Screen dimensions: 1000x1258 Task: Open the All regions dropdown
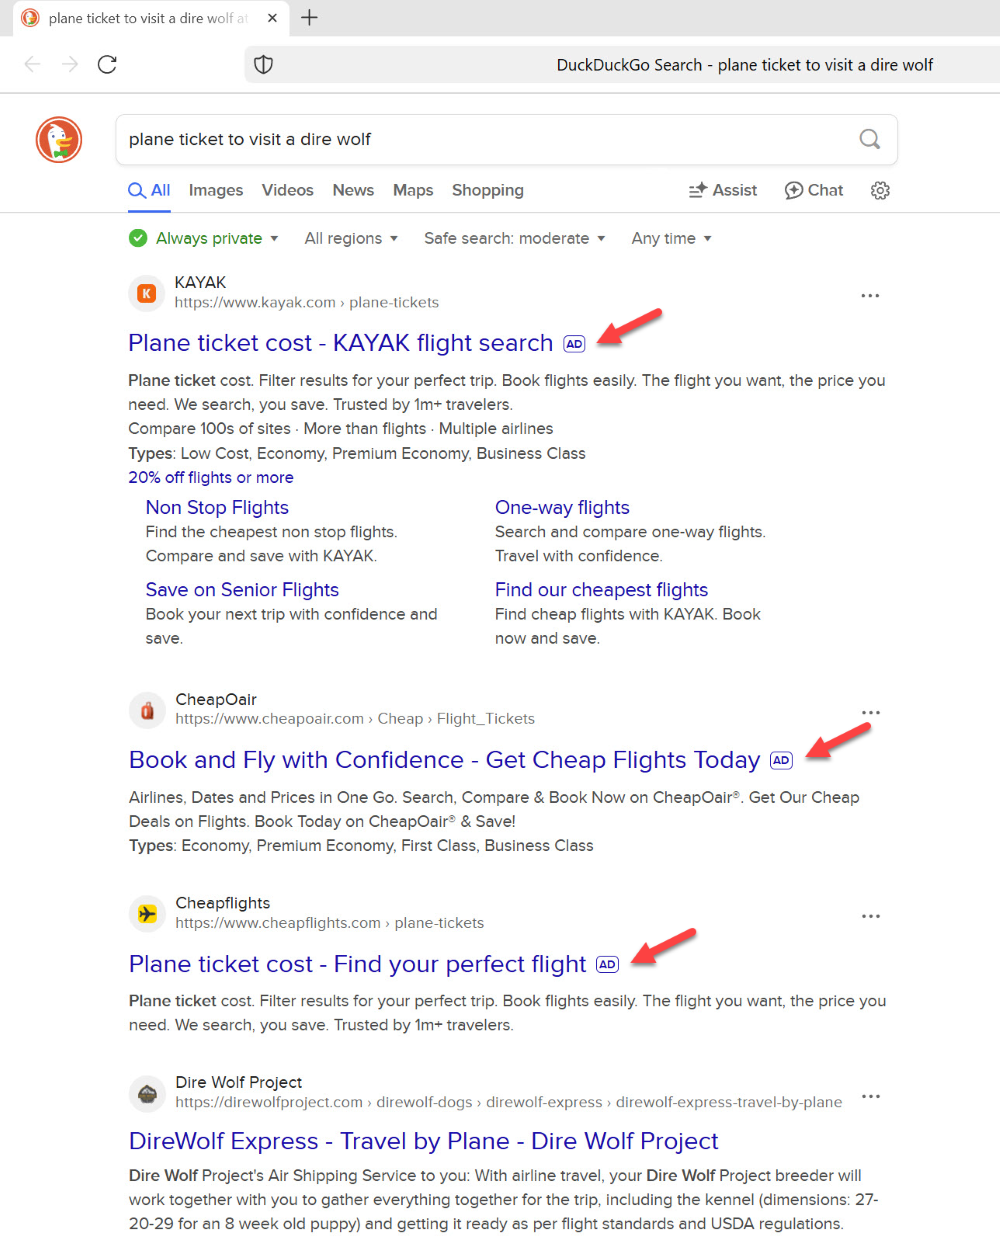(x=351, y=238)
